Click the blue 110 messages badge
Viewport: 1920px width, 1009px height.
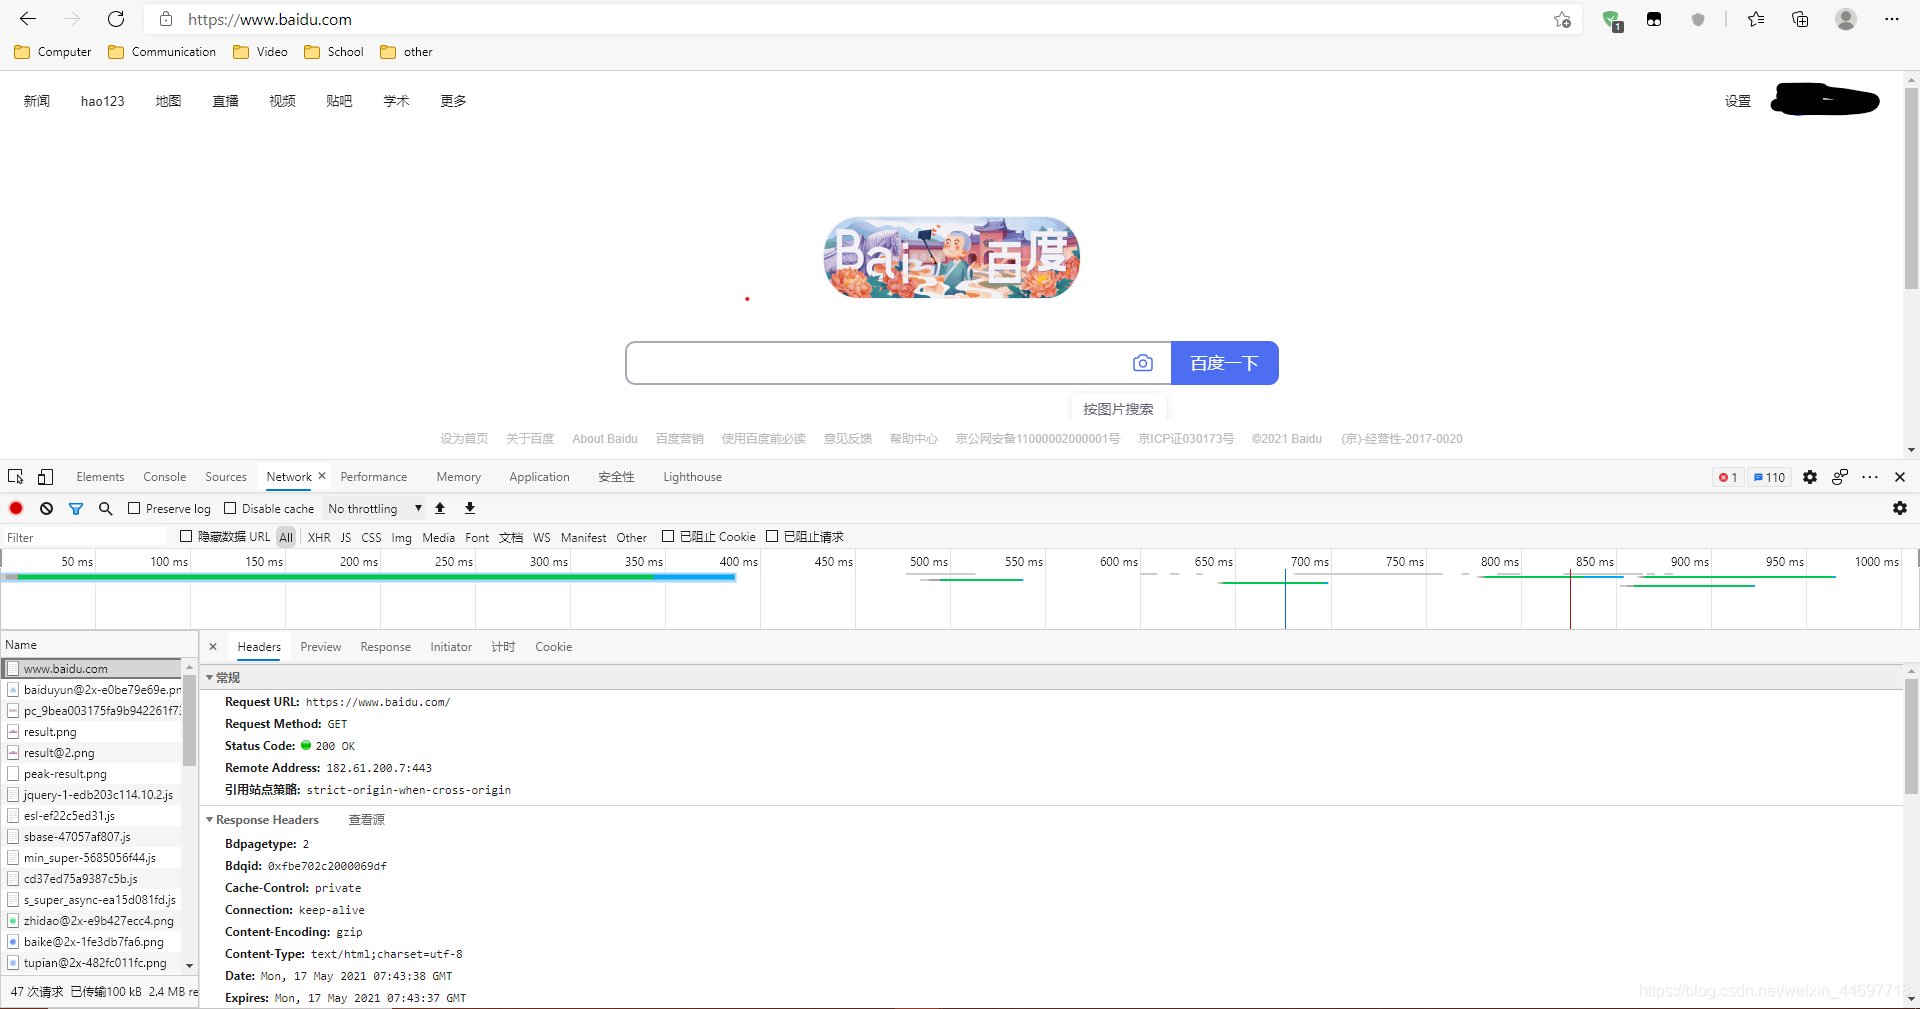(1769, 477)
